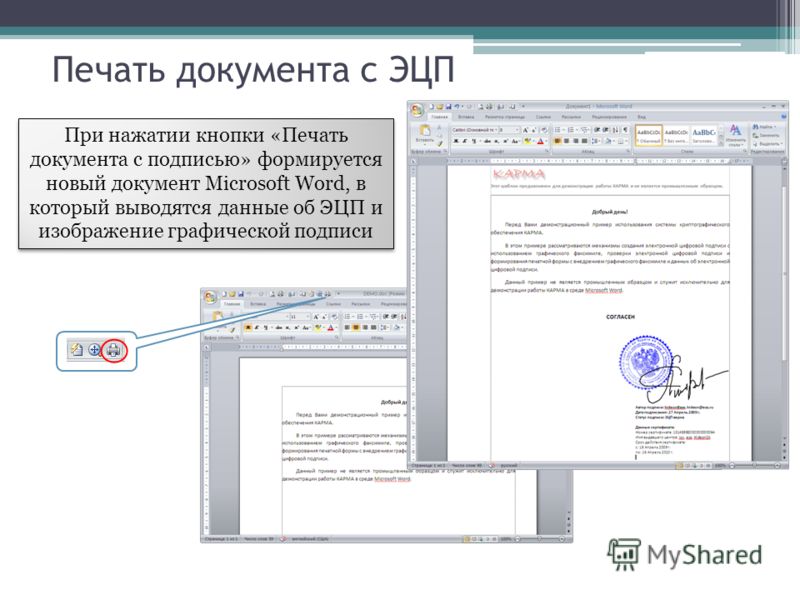Image resolution: width=800 pixels, height=600 pixels.
Task: Select Format Painter brush in front window
Action: click(x=440, y=144)
